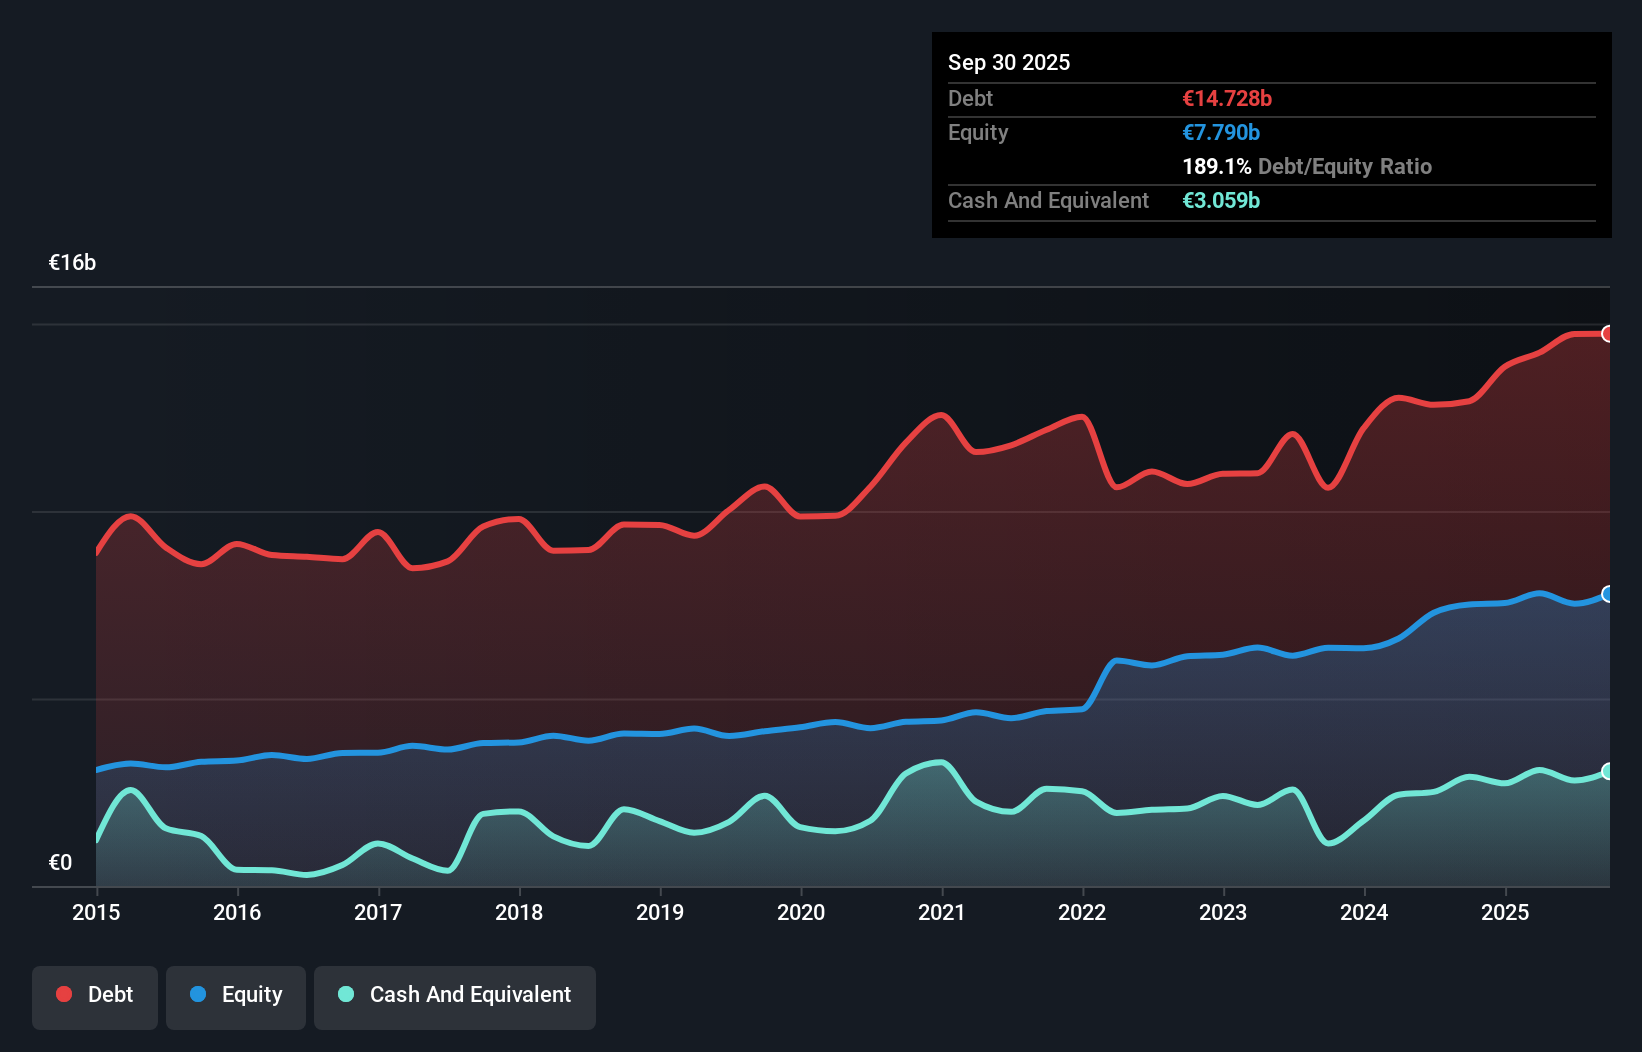Toggle the Debt legend button
Viewport: 1642px width, 1052px height.
[x=95, y=997]
